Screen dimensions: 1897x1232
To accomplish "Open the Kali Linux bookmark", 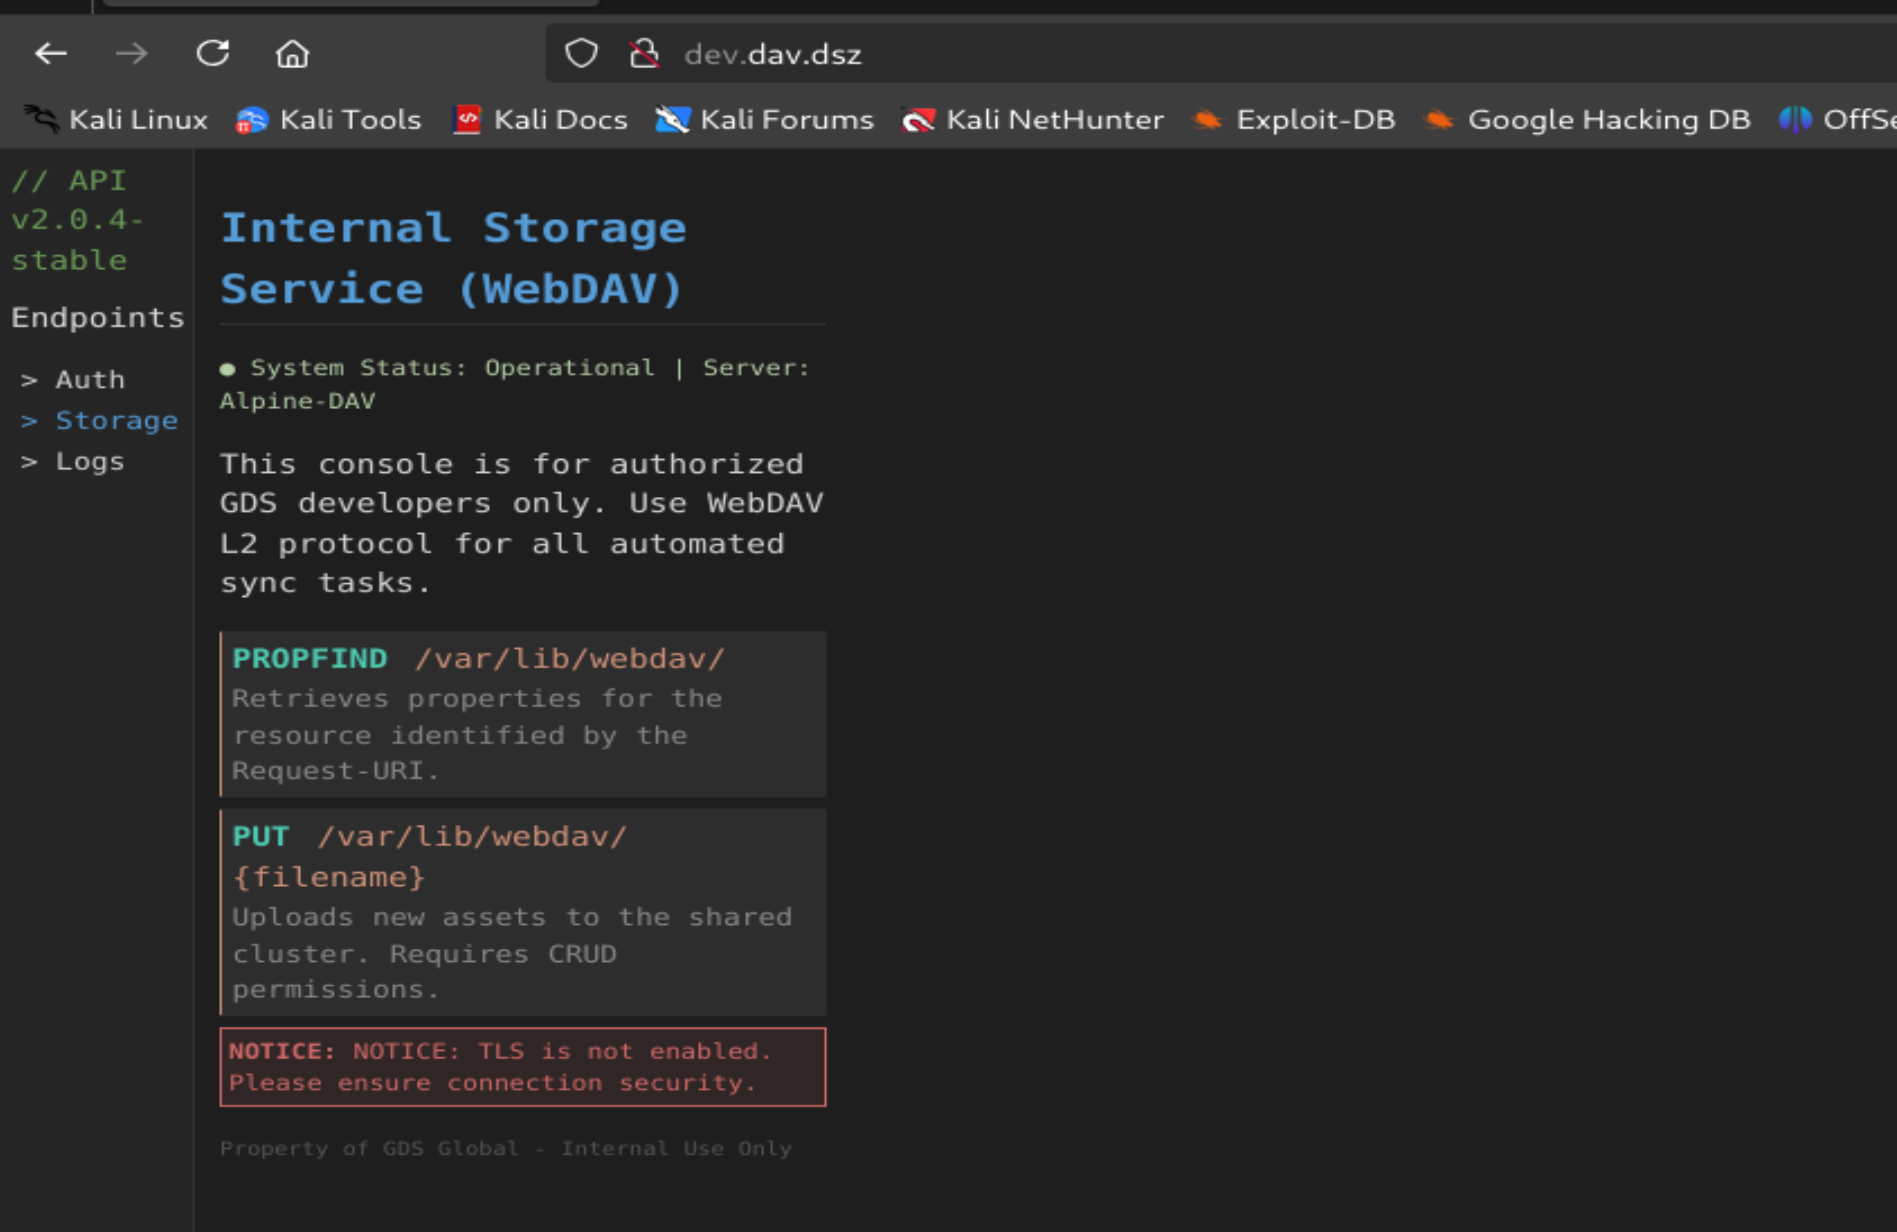I will pos(116,120).
